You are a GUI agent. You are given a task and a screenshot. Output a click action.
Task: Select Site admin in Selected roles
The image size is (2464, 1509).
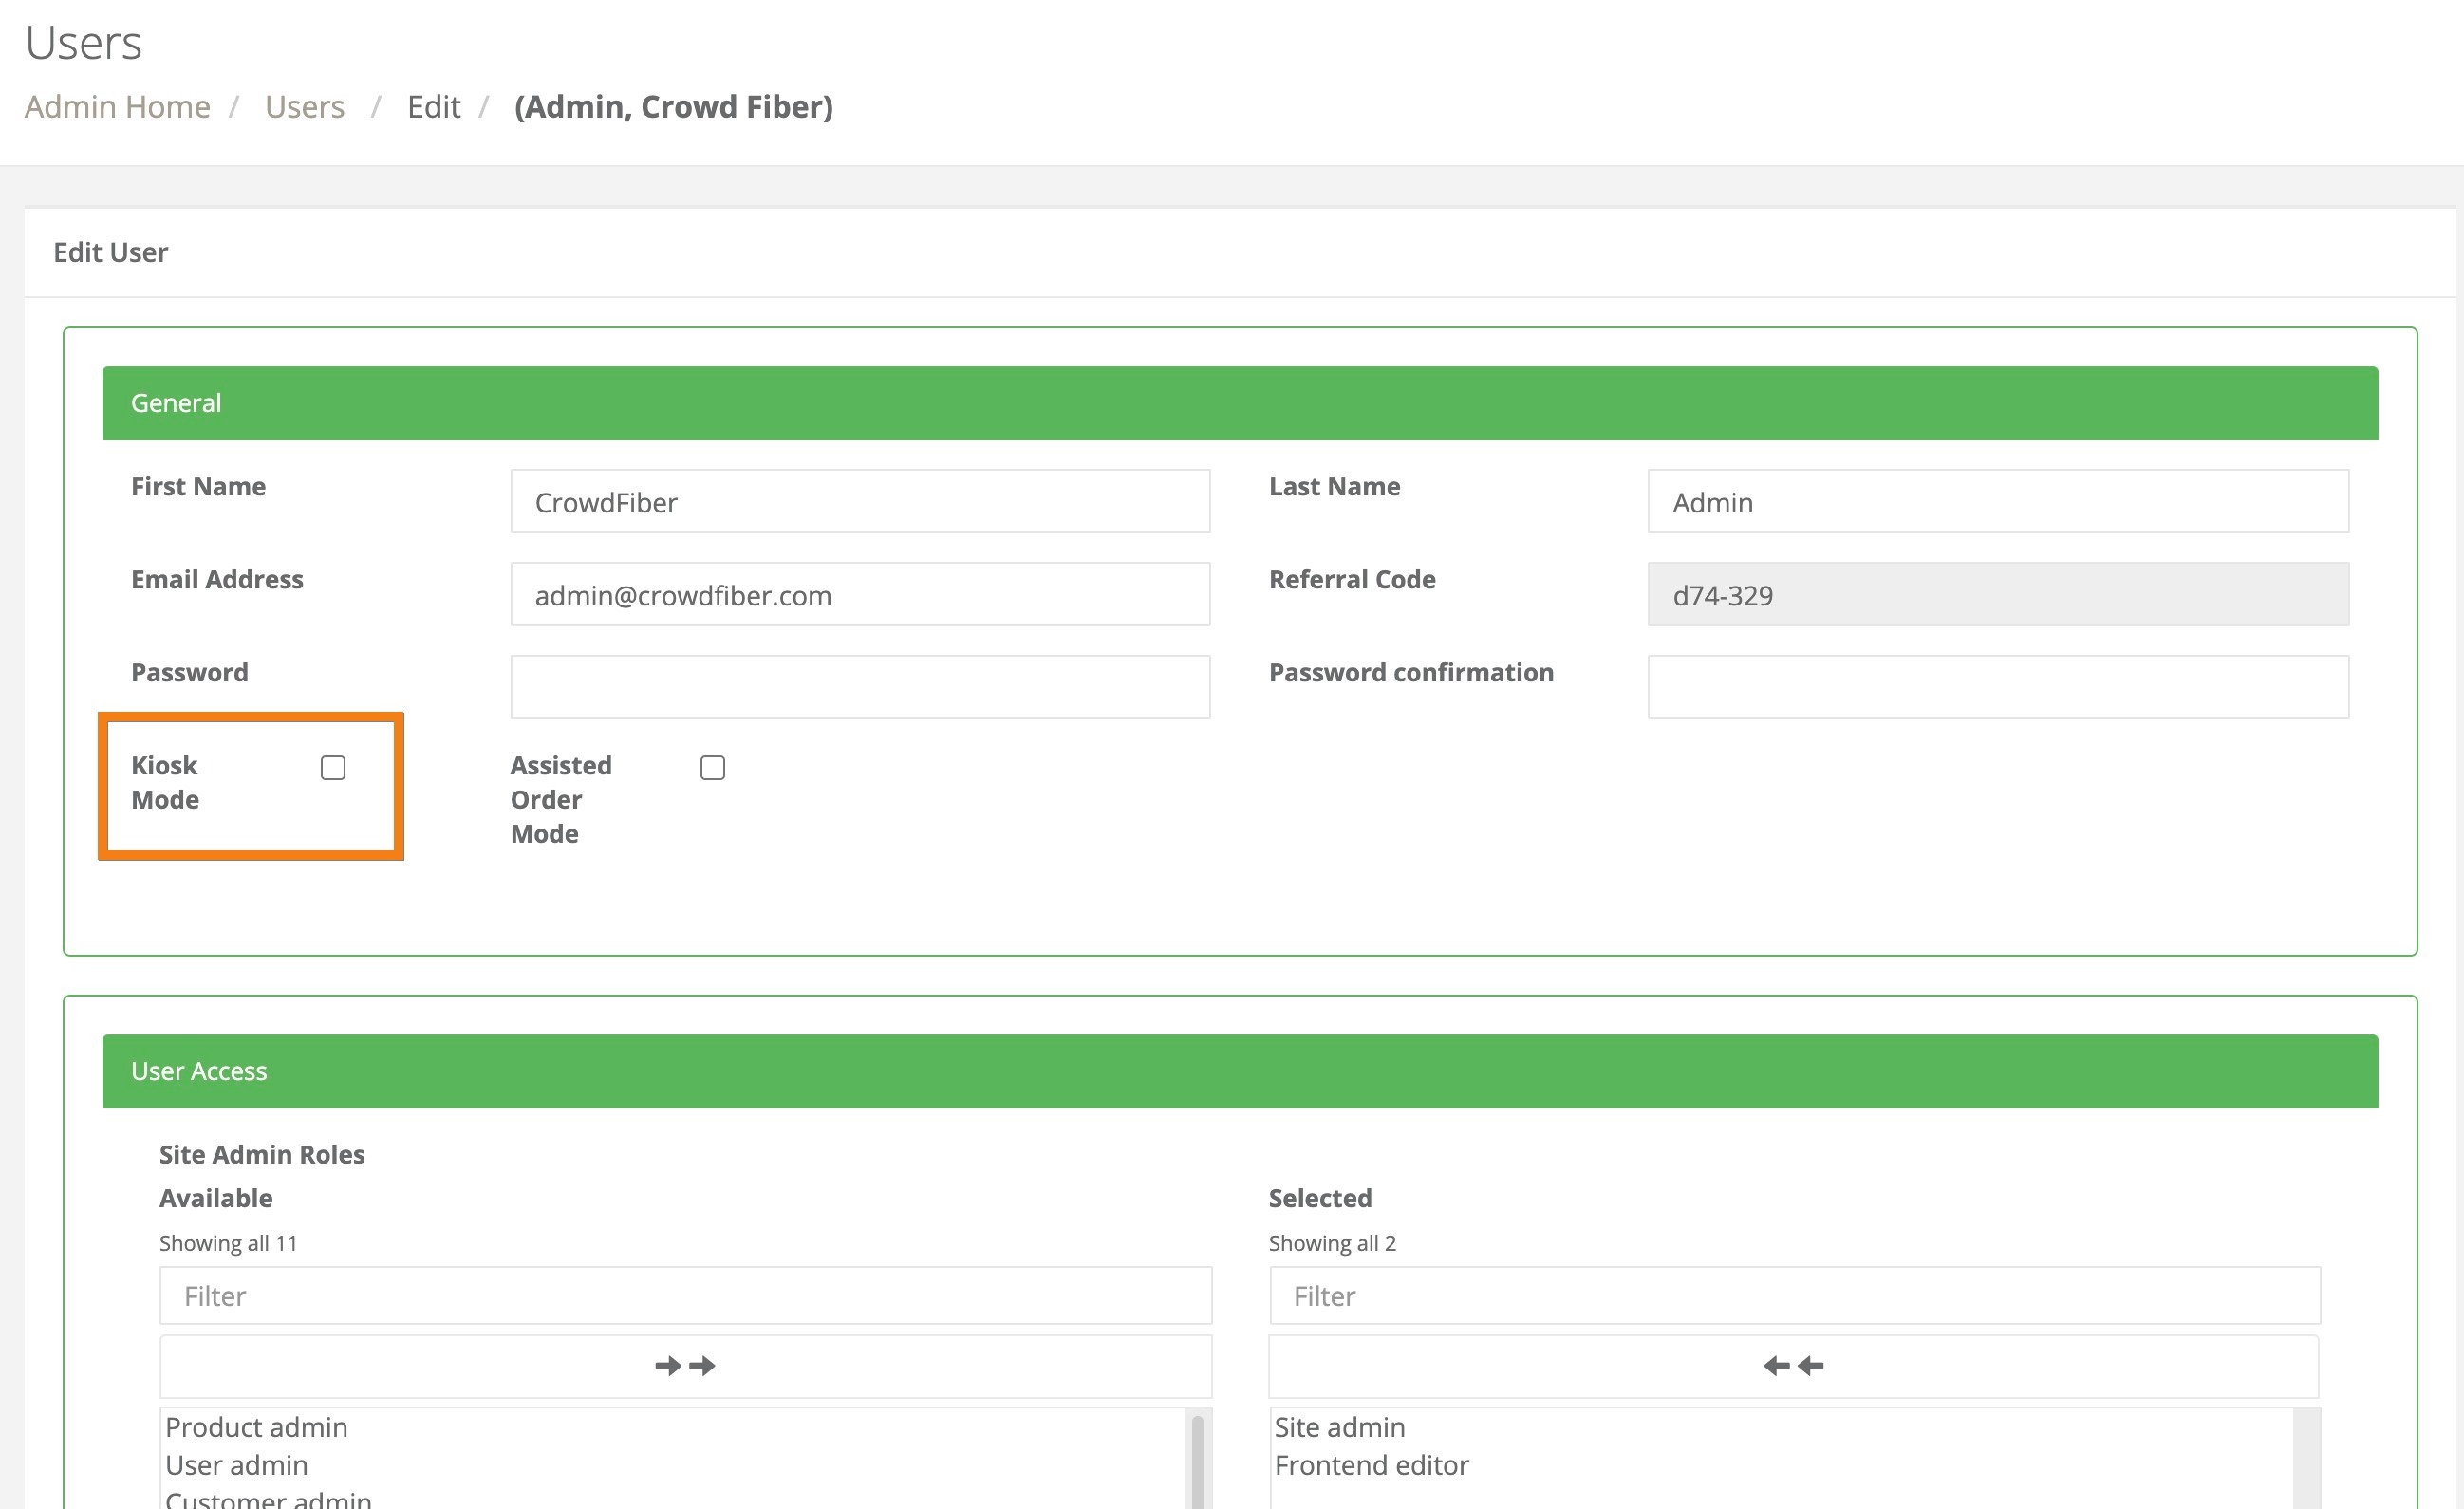(x=1340, y=1427)
